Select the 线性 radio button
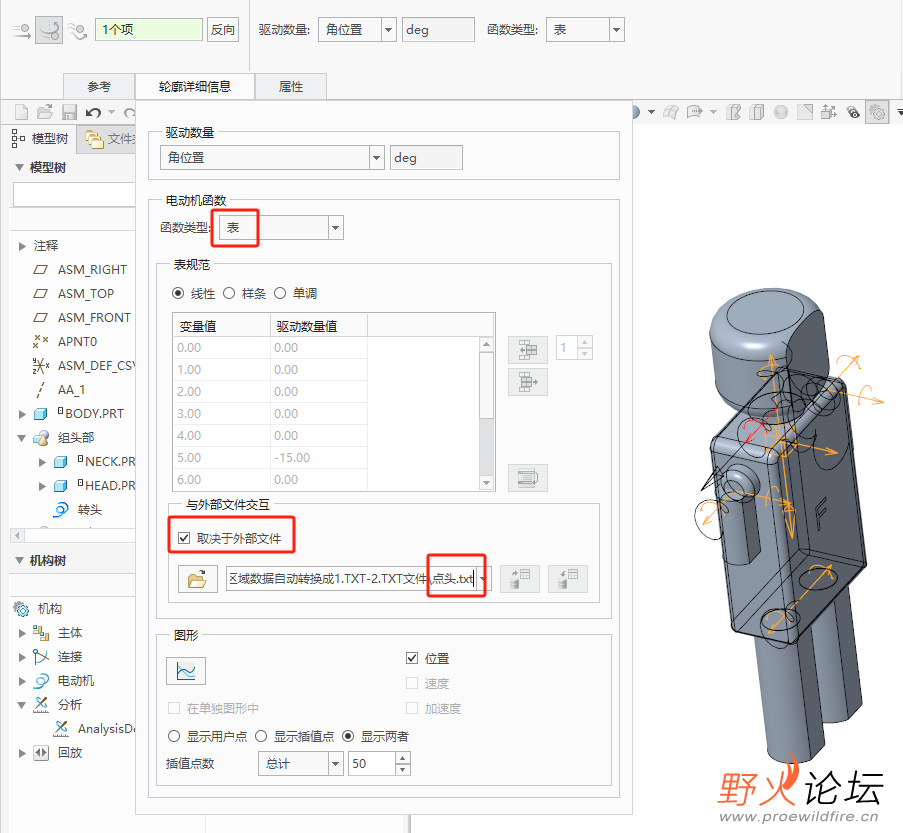This screenshot has width=903, height=833. [179, 293]
